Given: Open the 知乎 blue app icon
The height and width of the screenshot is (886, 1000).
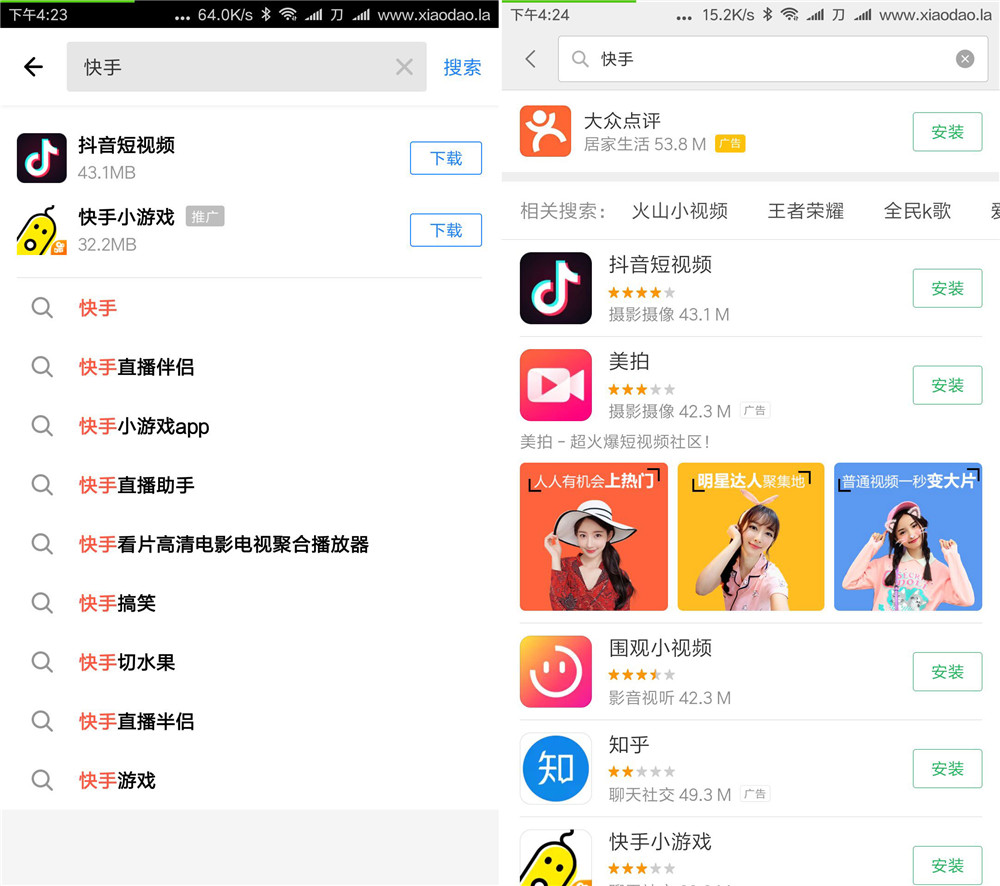Looking at the screenshot, I should point(556,768).
